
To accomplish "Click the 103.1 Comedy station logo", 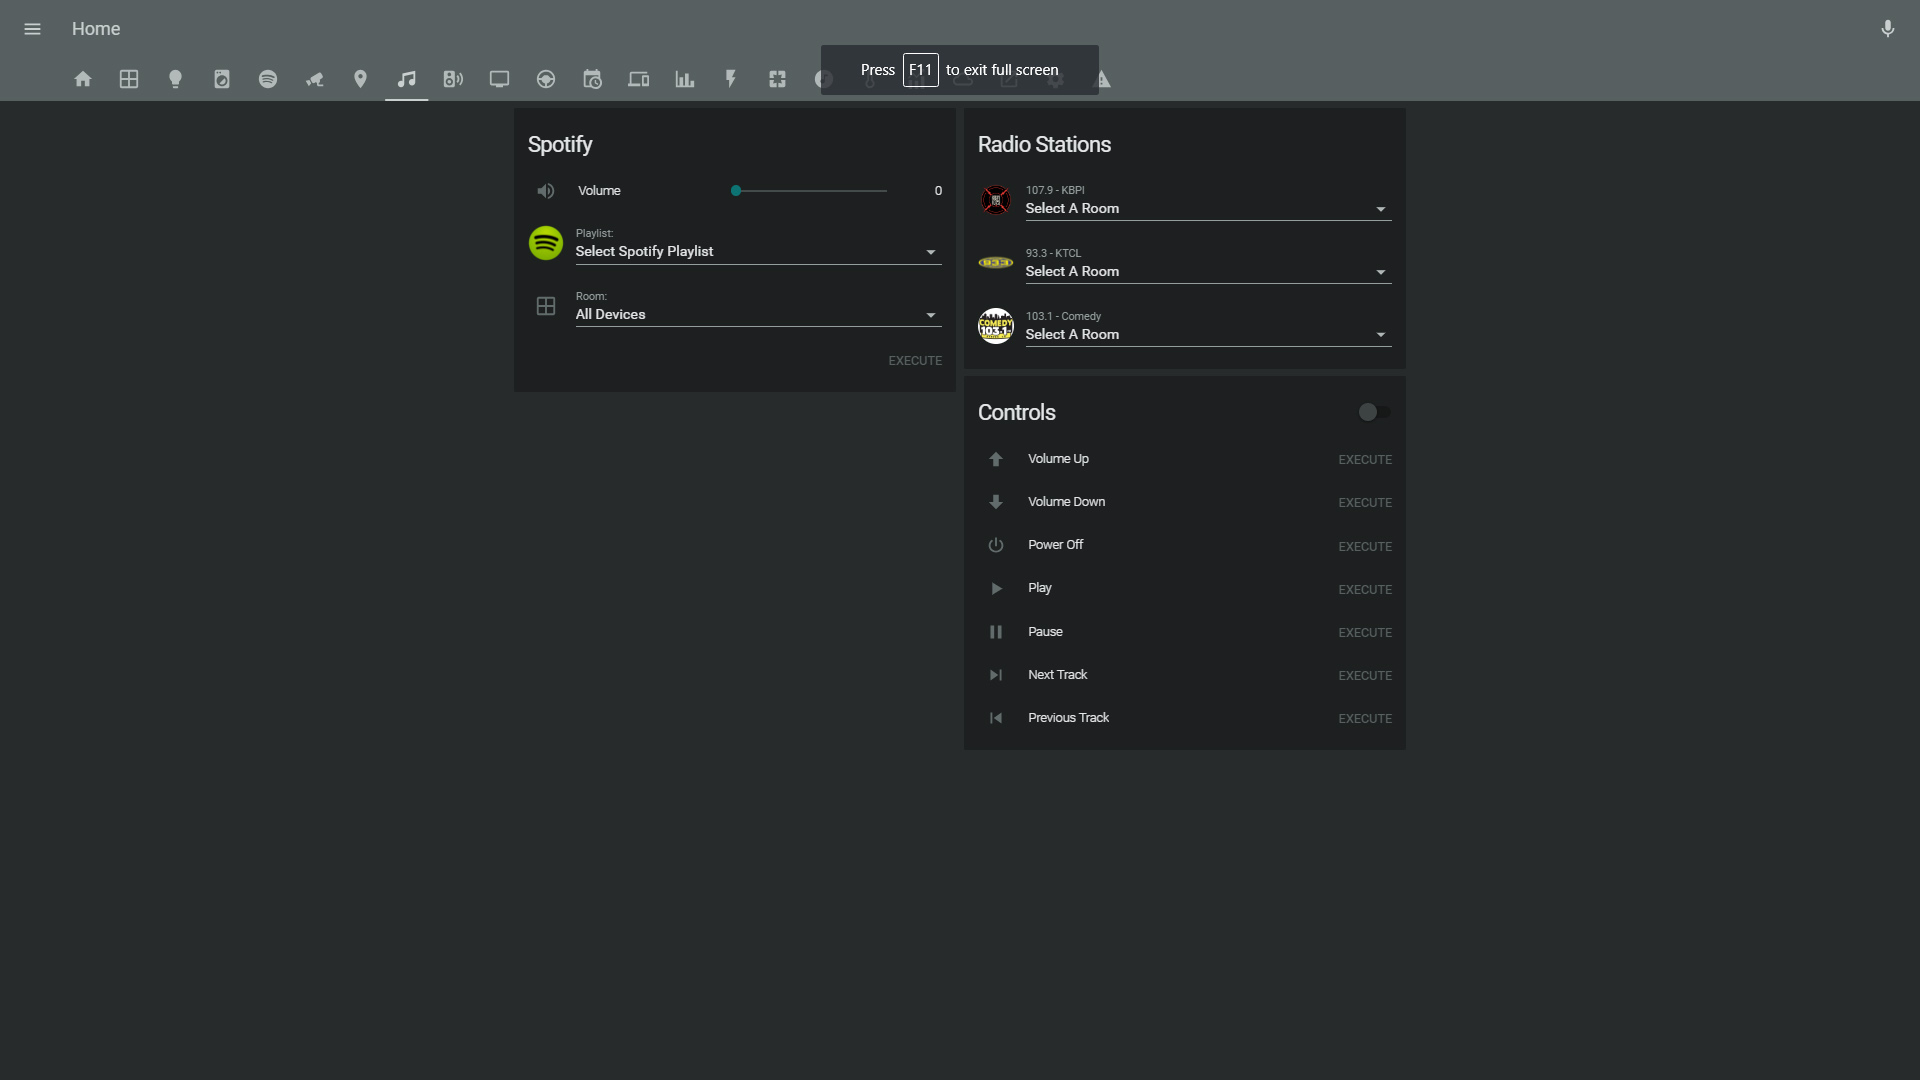I will pos(995,326).
